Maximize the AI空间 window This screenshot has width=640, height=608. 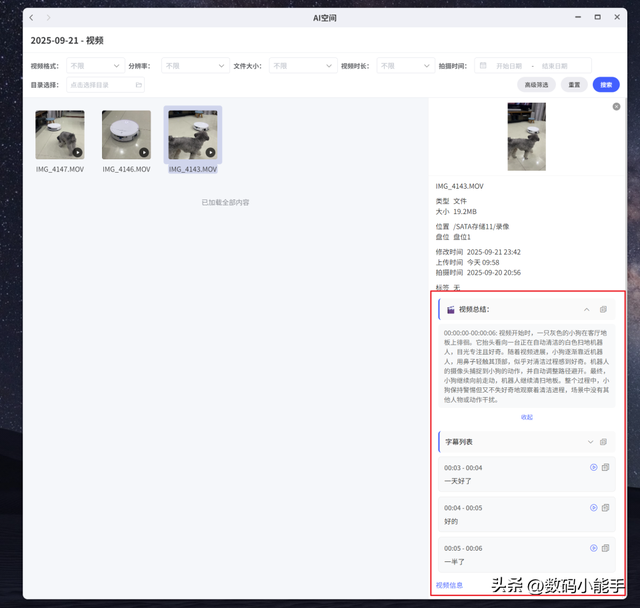click(x=598, y=17)
